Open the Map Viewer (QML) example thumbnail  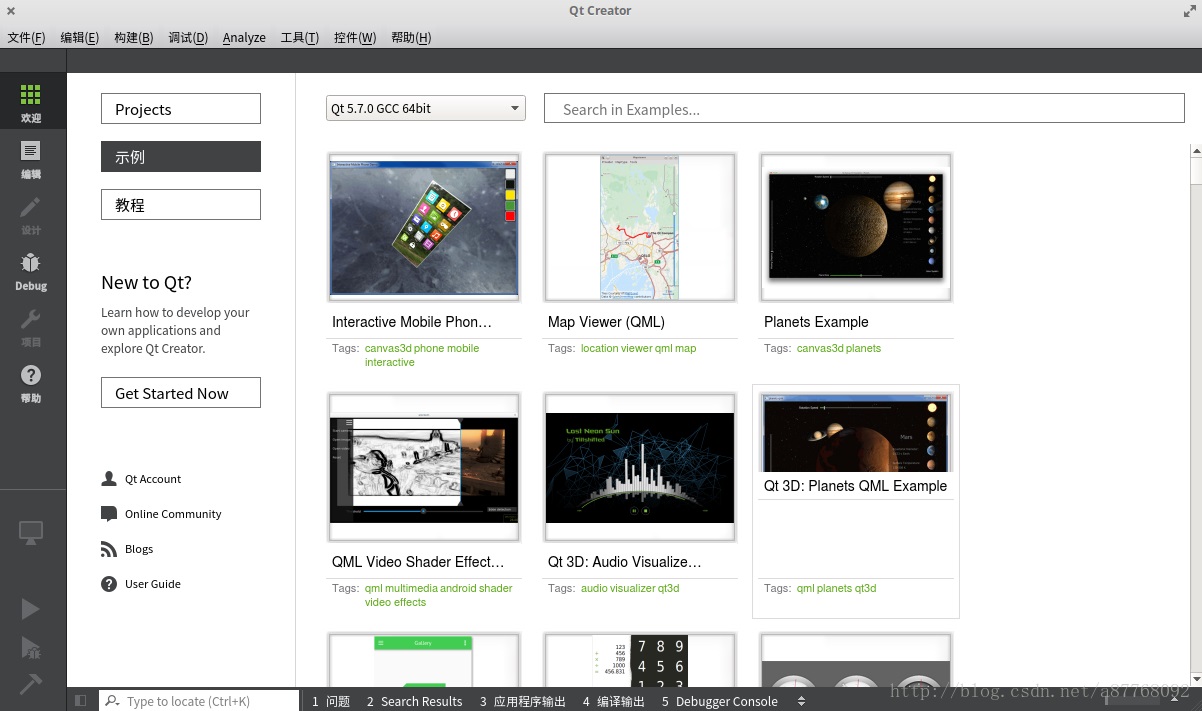(x=640, y=227)
